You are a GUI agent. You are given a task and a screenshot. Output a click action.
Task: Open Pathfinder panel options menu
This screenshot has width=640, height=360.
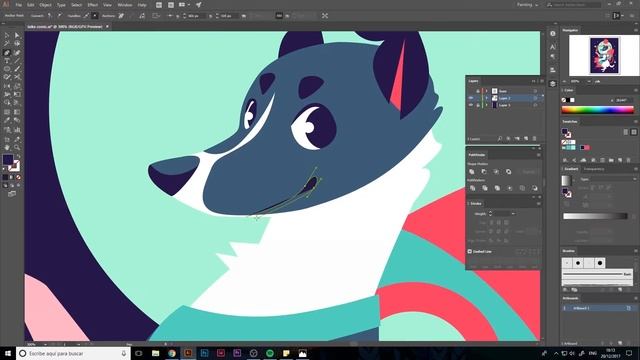(539, 155)
